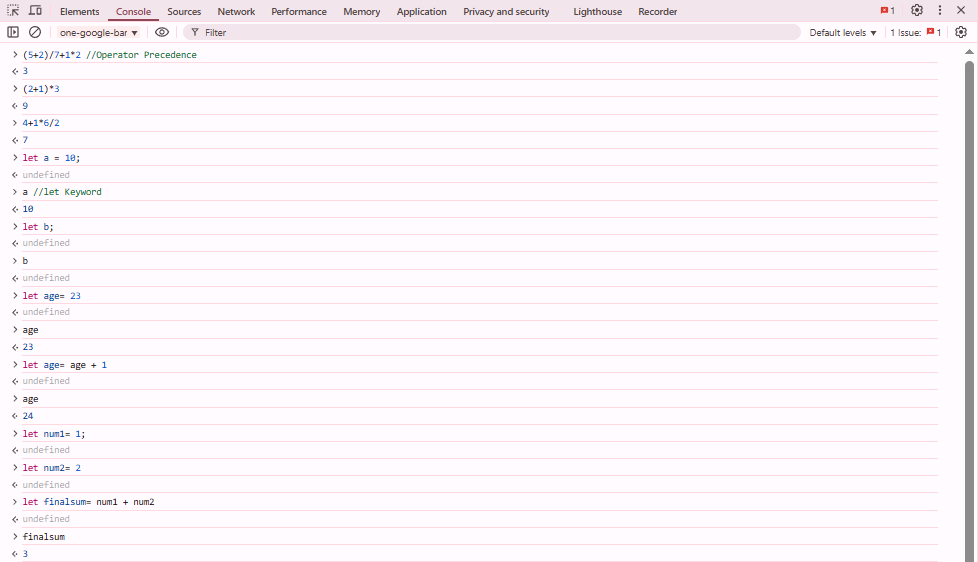The height and width of the screenshot is (562, 978).
Task: Create live expression with the eye icon
Action: (x=162, y=32)
